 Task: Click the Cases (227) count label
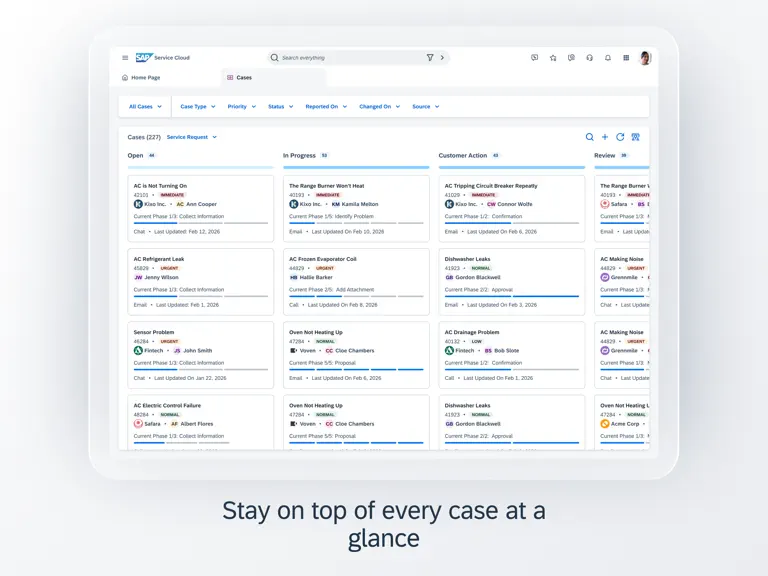(x=144, y=137)
